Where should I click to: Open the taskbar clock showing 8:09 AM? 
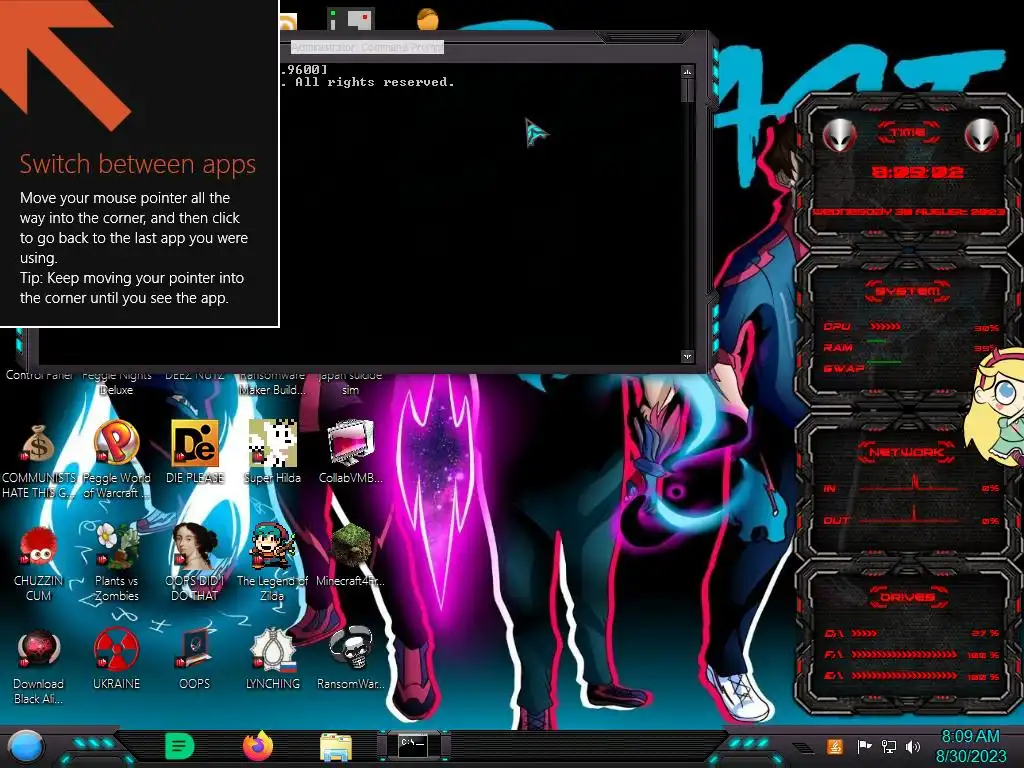pos(971,746)
